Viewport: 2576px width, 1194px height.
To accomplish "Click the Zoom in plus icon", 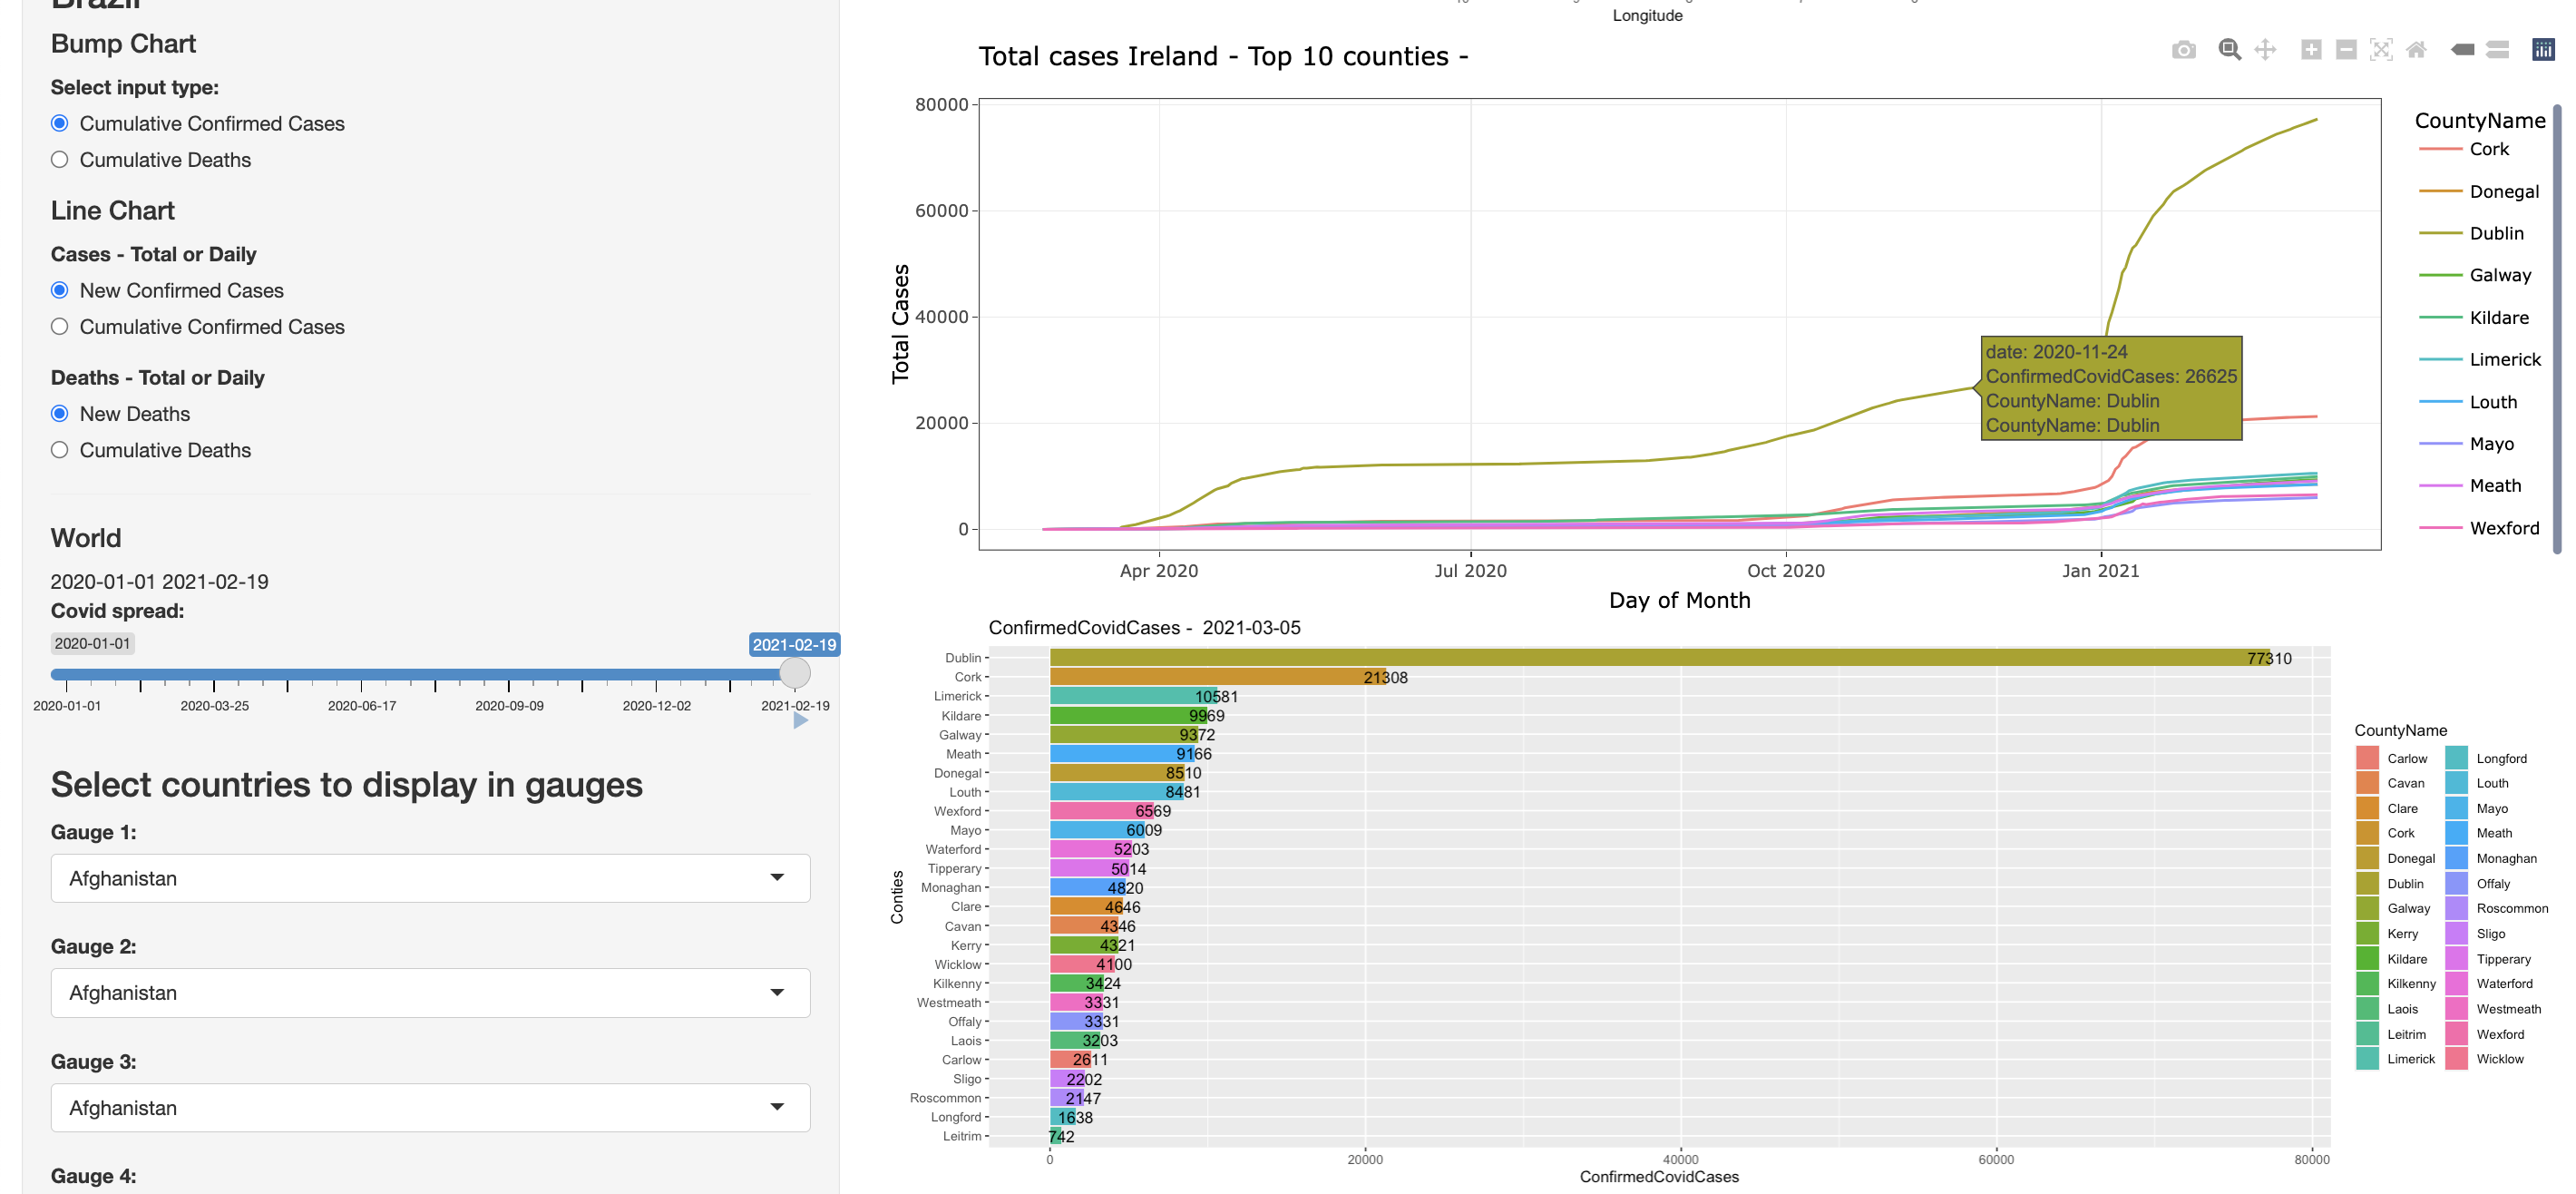I will pos(2311,50).
